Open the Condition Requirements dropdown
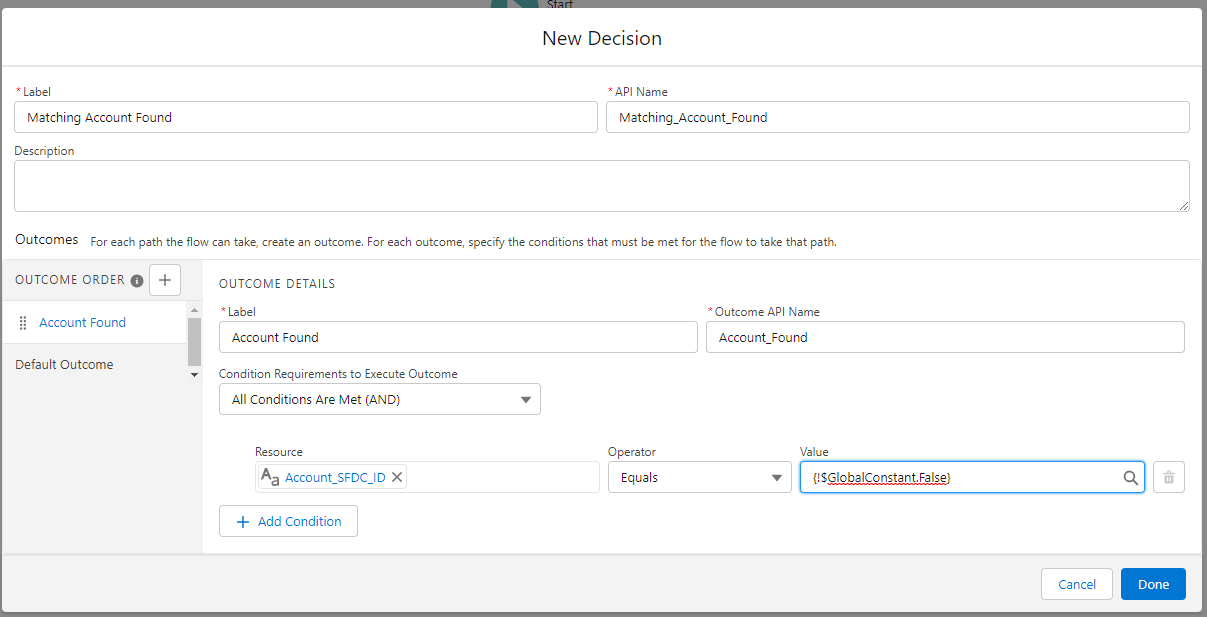 pos(380,399)
